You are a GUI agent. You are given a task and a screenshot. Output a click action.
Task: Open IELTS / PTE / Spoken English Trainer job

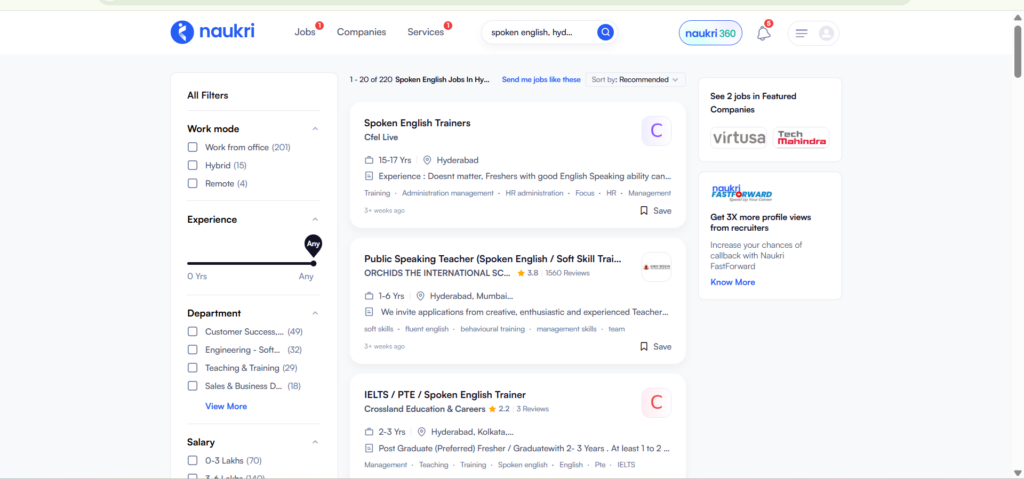[445, 395]
